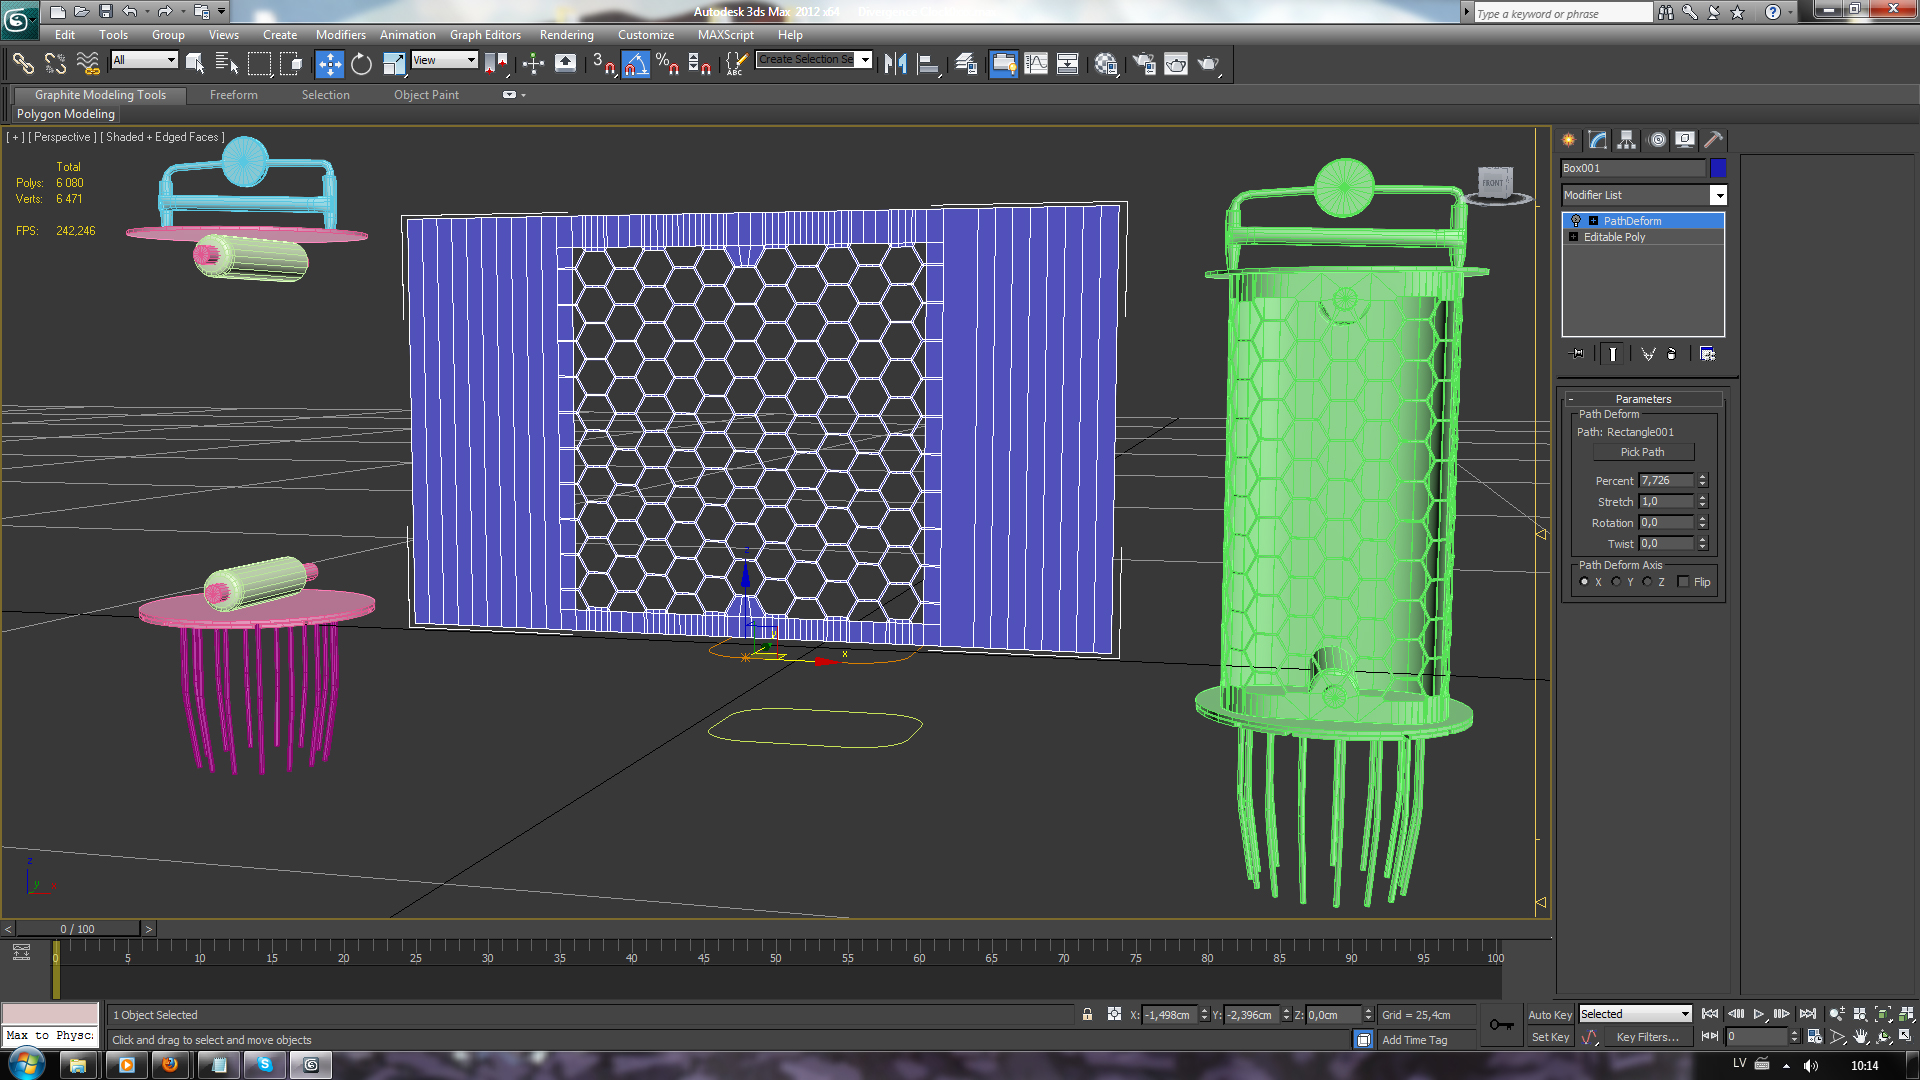The image size is (1920, 1080).
Task: Click the Pick Path button
Action: pos(1642,452)
